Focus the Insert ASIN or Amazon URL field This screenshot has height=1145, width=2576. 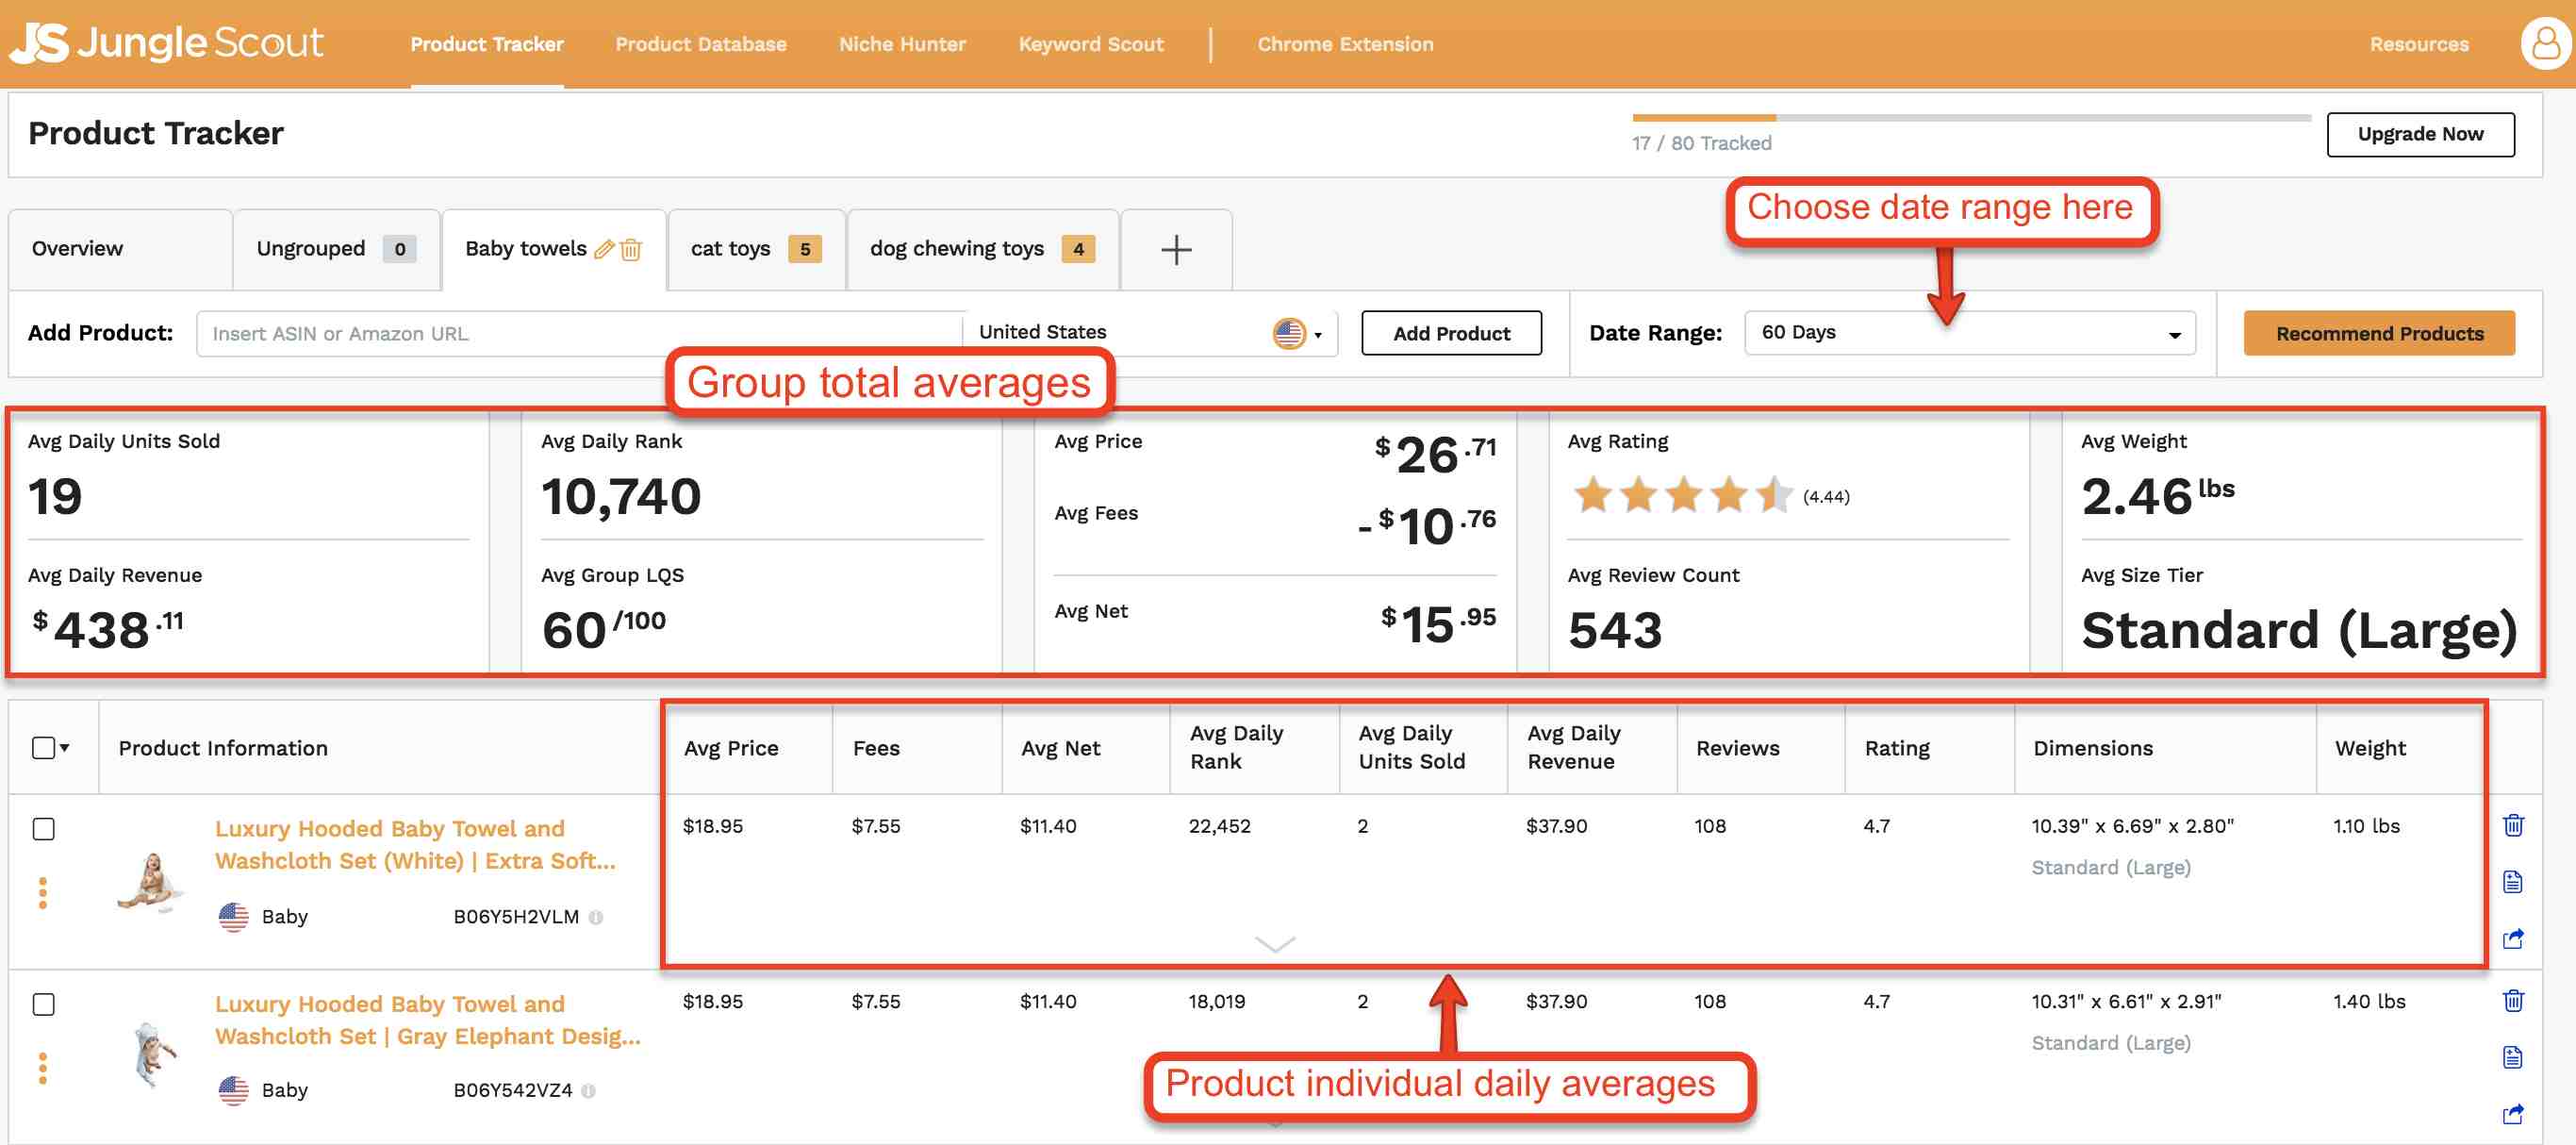coord(580,333)
